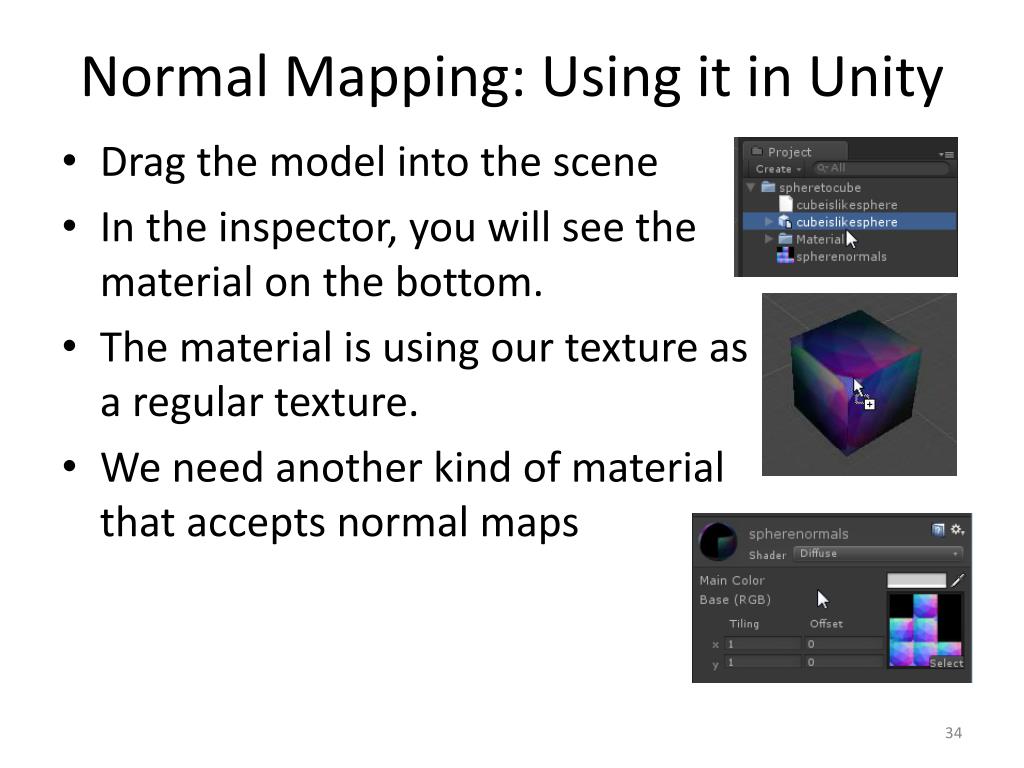The height and width of the screenshot is (768, 1024).
Task: Click the Project panel search field
Action: pyautogui.click(x=880, y=168)
